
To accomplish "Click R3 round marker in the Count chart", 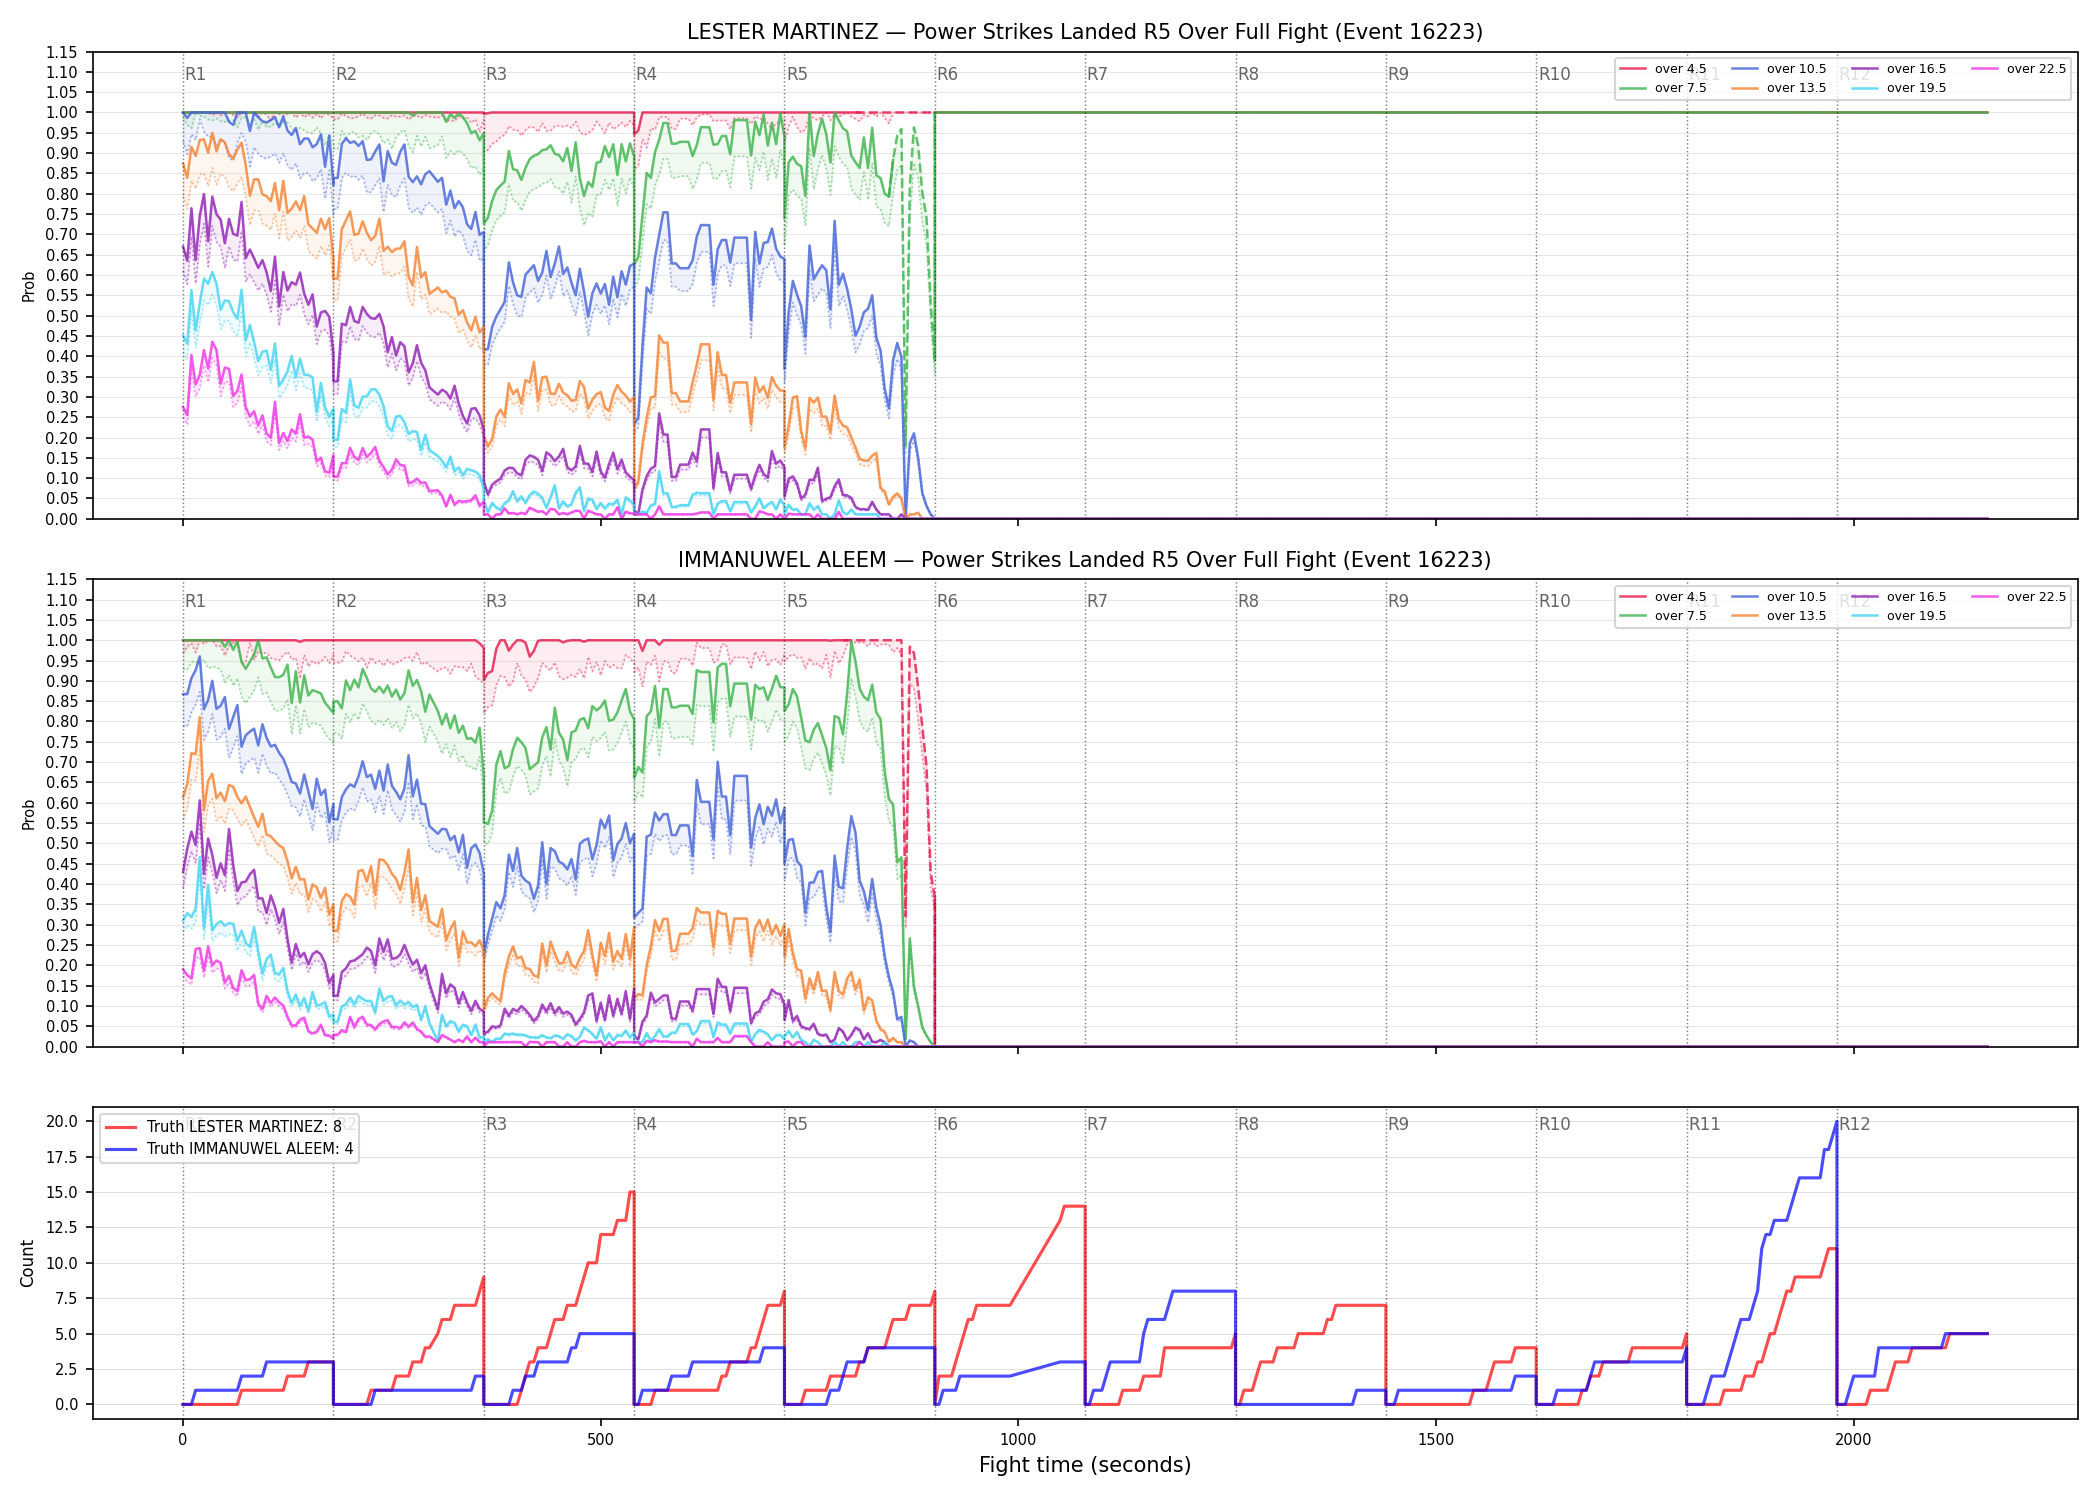I will click(x=496, y=1124).
